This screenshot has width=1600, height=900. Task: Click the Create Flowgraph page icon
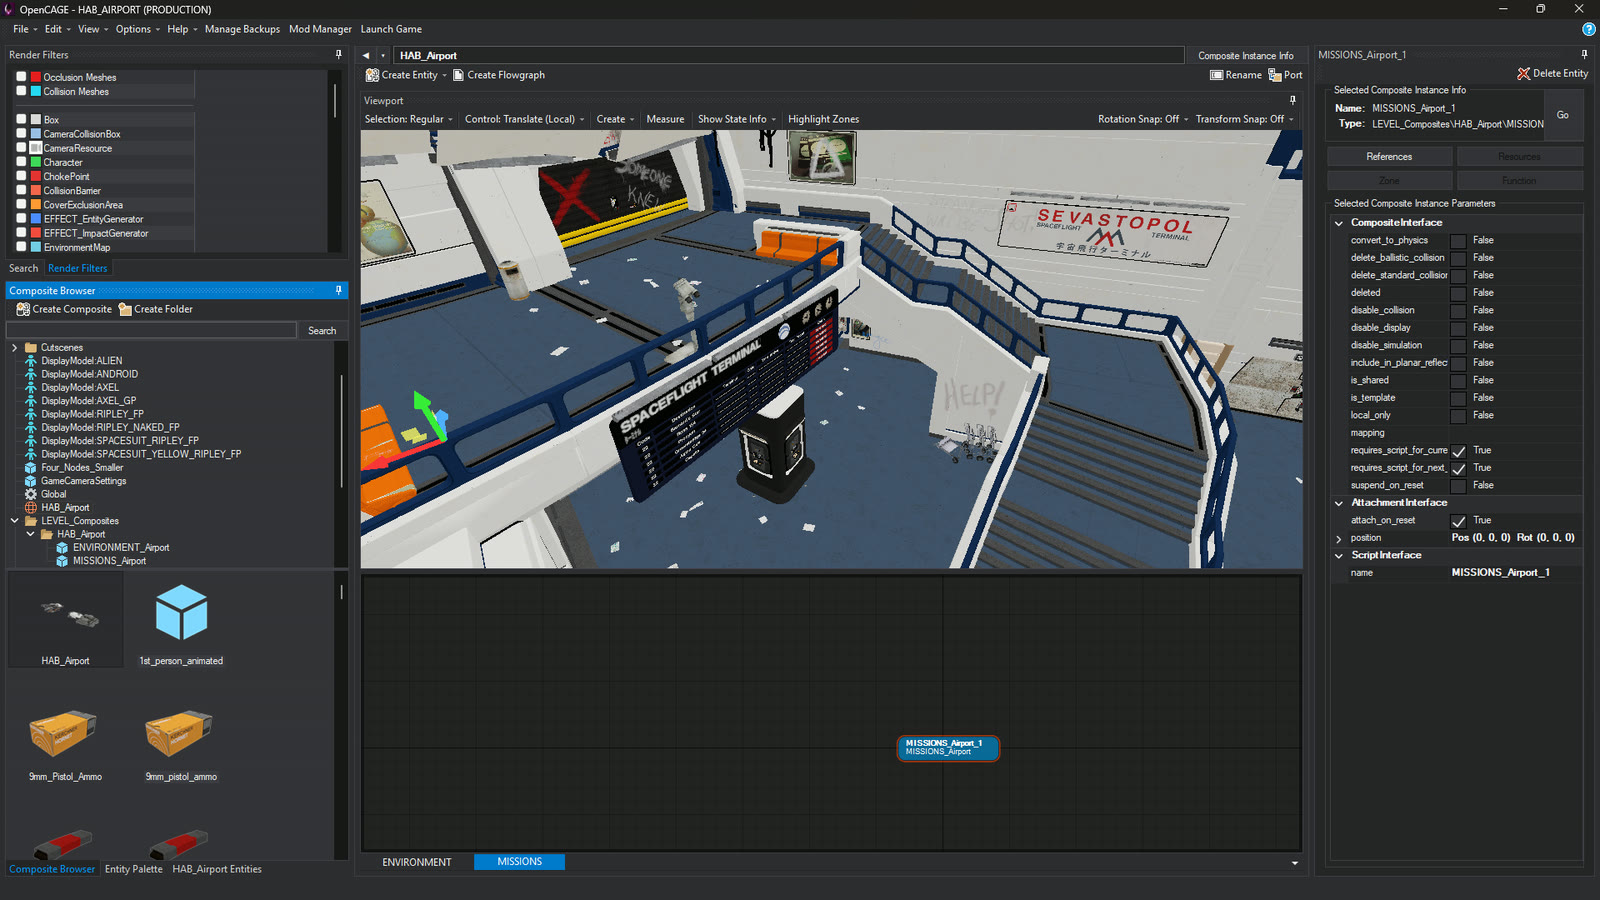(x=458, y=75)
